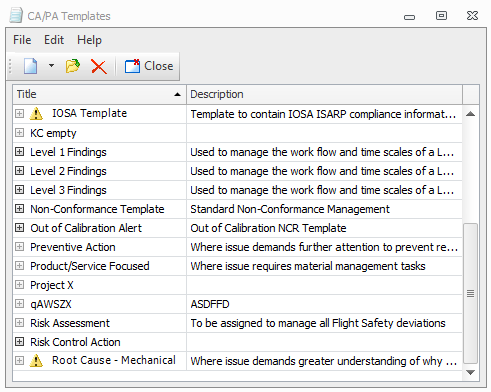Click description 'Where issue demands greater understanding'
Screen dimensions: 491x392
coord(323,361)
